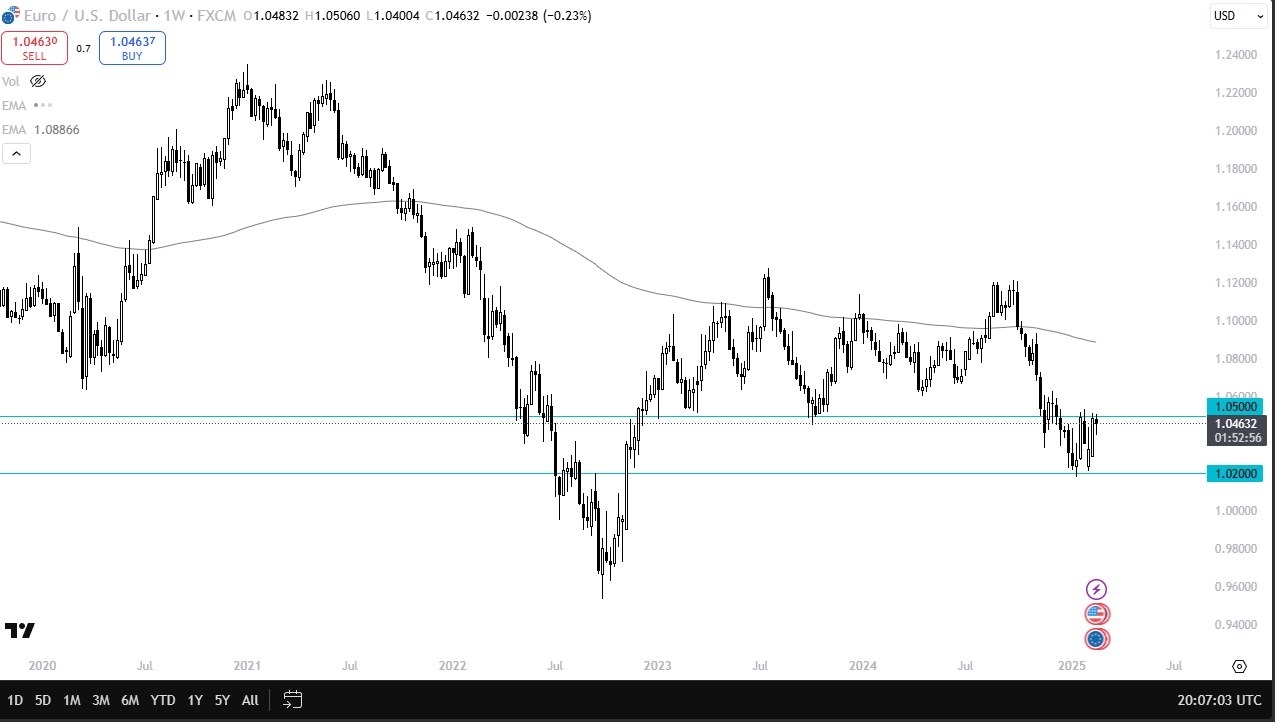Click the Vol indicator label
The width and height of the screenshot is (1275, 722).
11,81
